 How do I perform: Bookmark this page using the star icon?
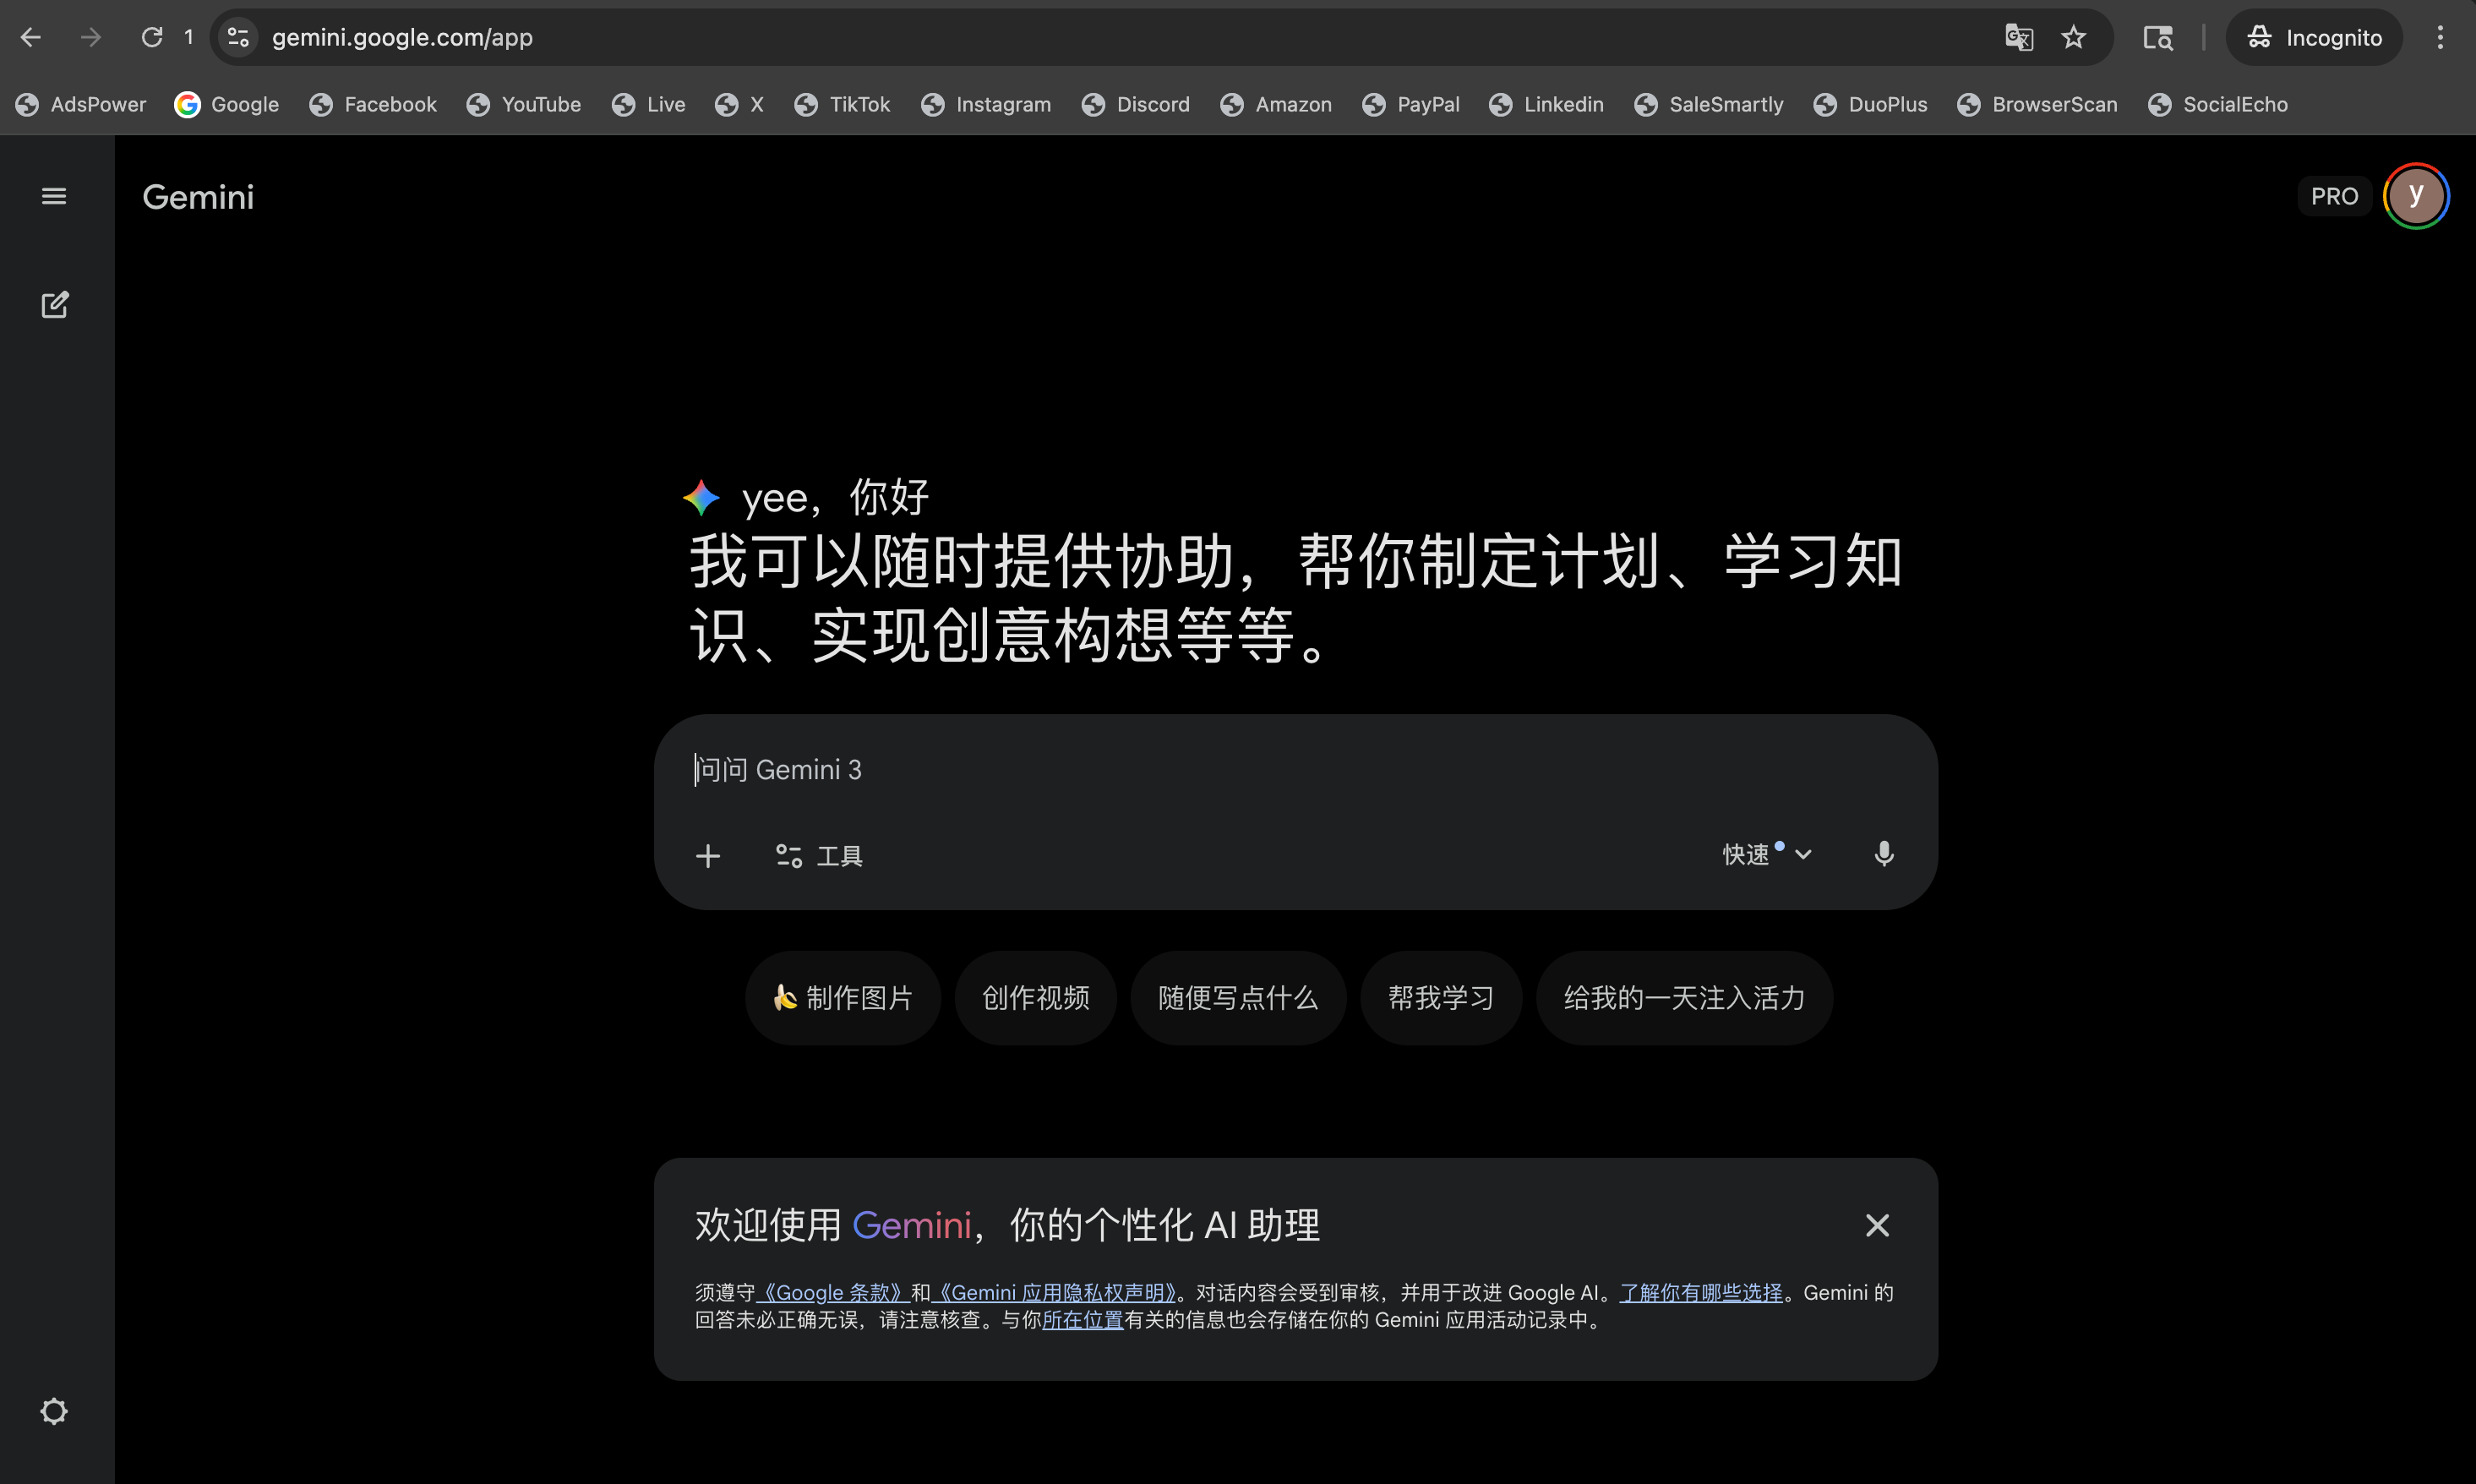2074,37
